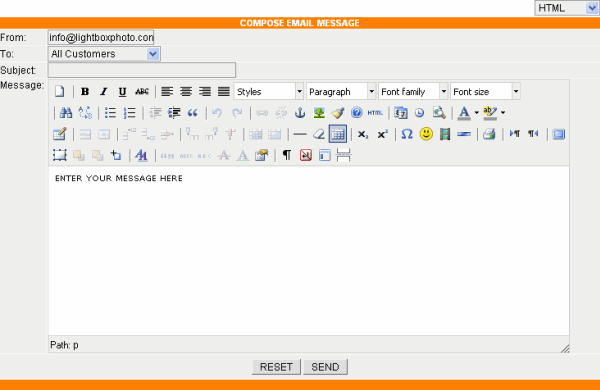Open the All Customers recipient dropdown

coord(104,54)
